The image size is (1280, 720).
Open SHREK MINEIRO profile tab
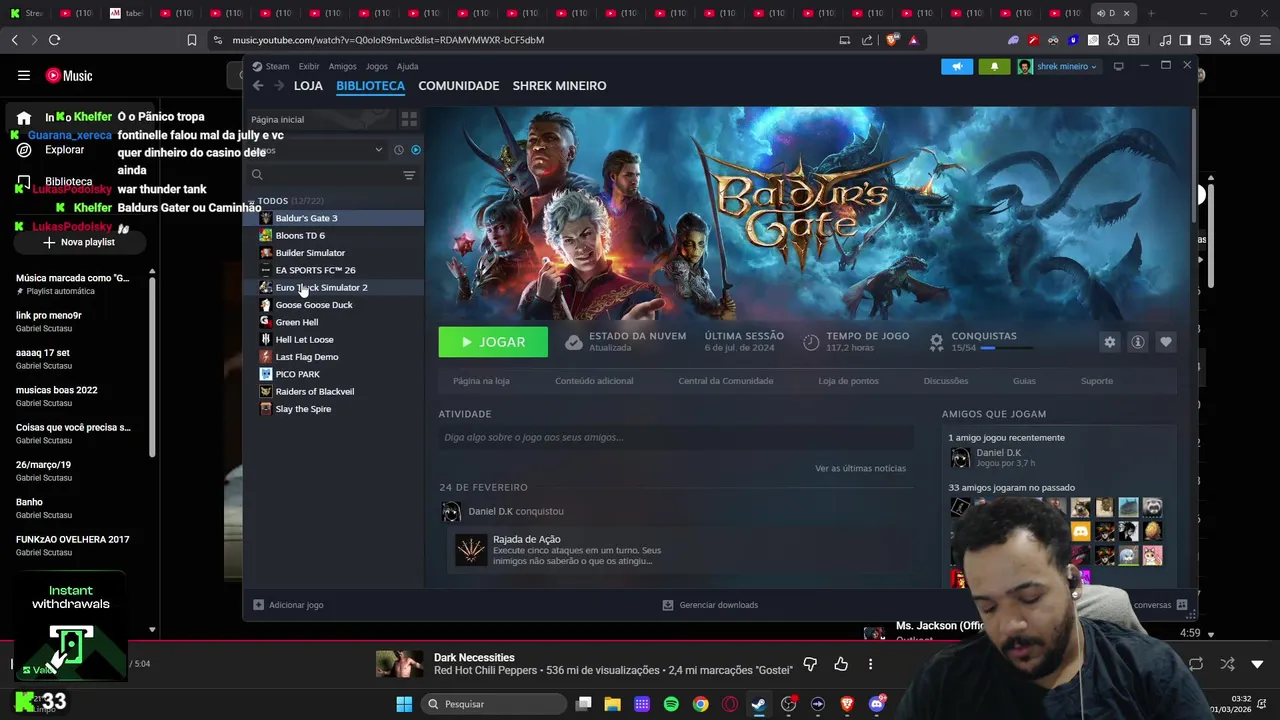(x=559, y=86)
